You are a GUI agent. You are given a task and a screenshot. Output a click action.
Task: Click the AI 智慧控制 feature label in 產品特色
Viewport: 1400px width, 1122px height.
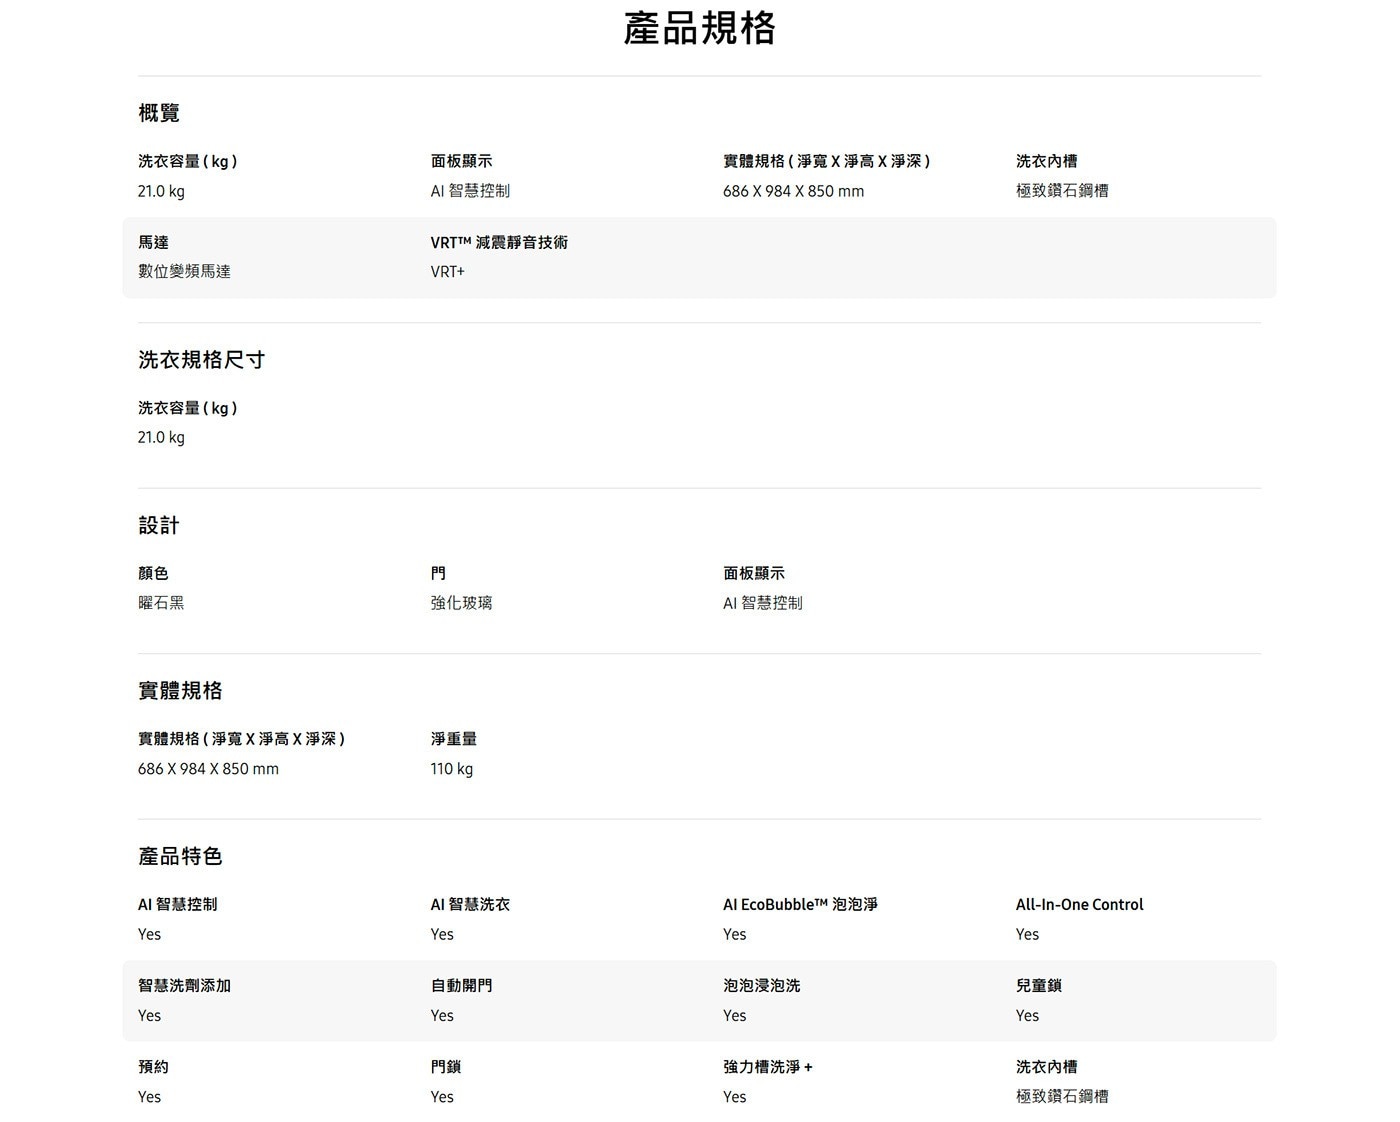pyautogui.click(x=177, y=904)
